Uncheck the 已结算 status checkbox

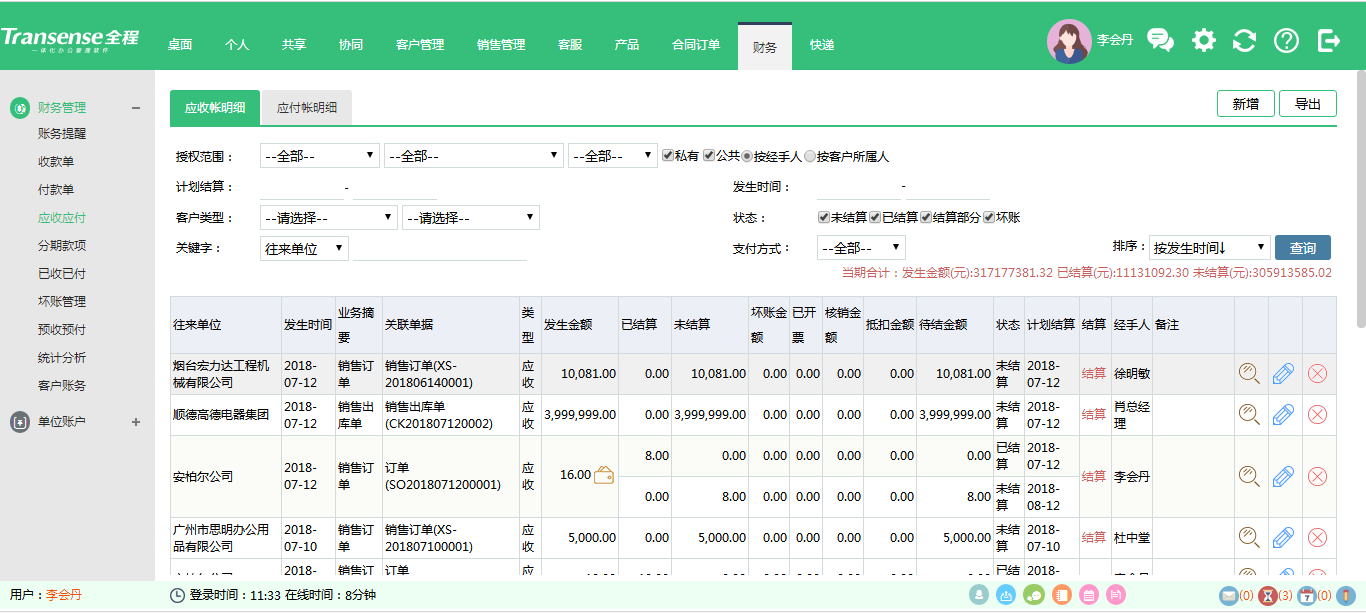875,217
